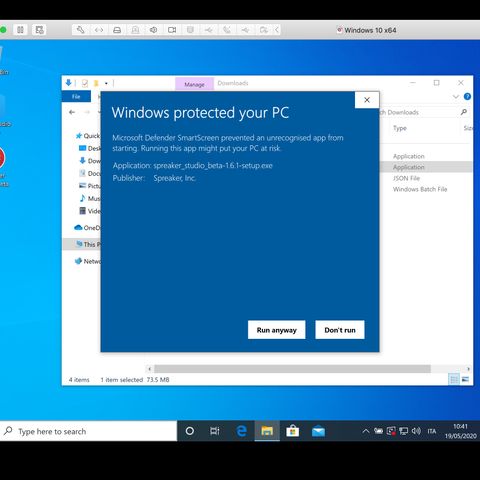Screen dimensions: 480x480
Task: Click Run anyway button
Action: point(276,330)
